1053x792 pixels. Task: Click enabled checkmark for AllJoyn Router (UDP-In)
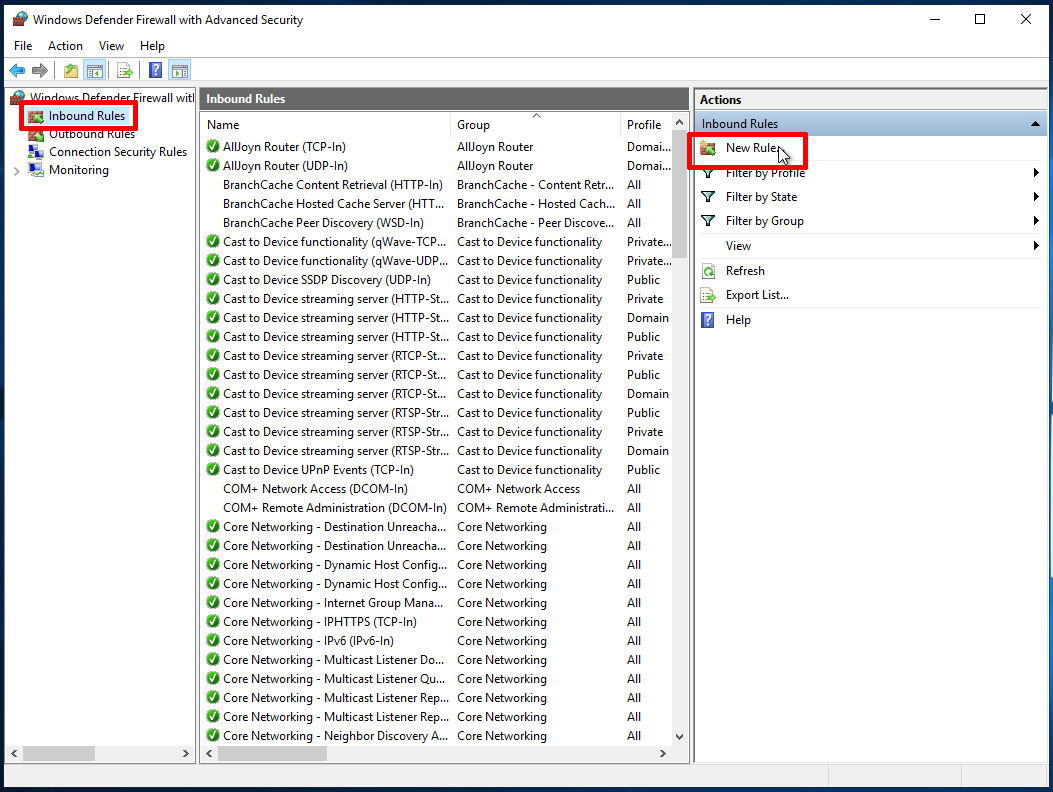213,165
